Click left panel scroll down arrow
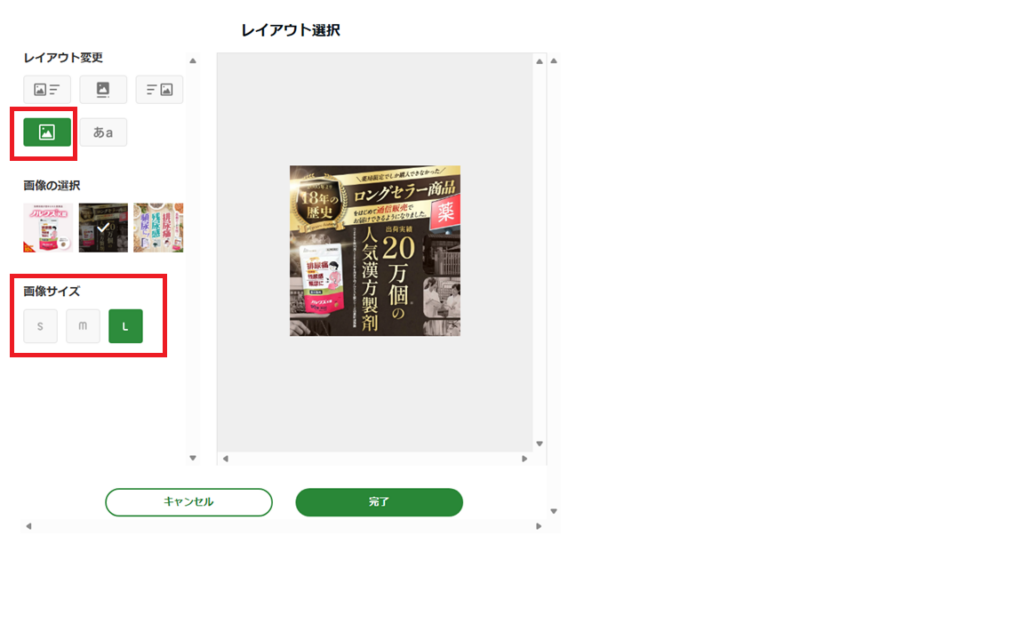1024x640 pixels. [x=193, y=458]
